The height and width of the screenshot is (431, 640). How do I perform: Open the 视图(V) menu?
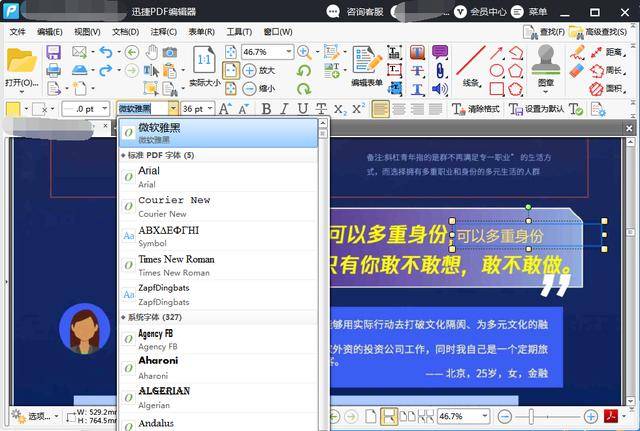[x=87, y=32]
